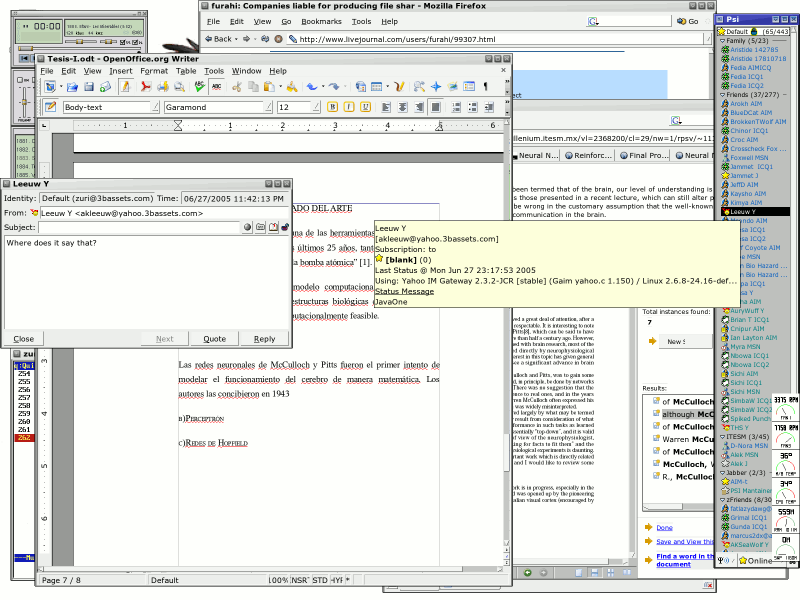Click the Styles and Formatting icon beside Body-text
The image size is (800, 600).
pyautogui.click(x=50, y=107)
